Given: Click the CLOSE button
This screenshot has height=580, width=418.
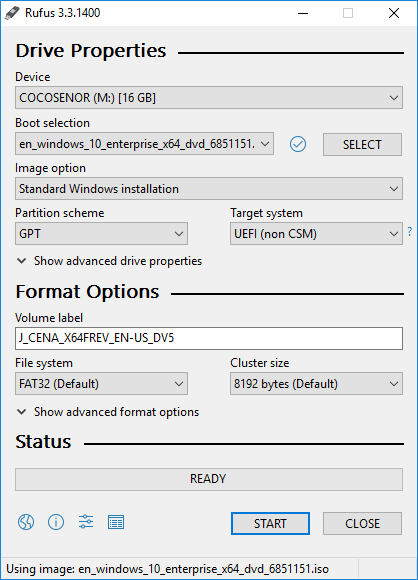Looking at the screenshot, I should pos(362,523).
